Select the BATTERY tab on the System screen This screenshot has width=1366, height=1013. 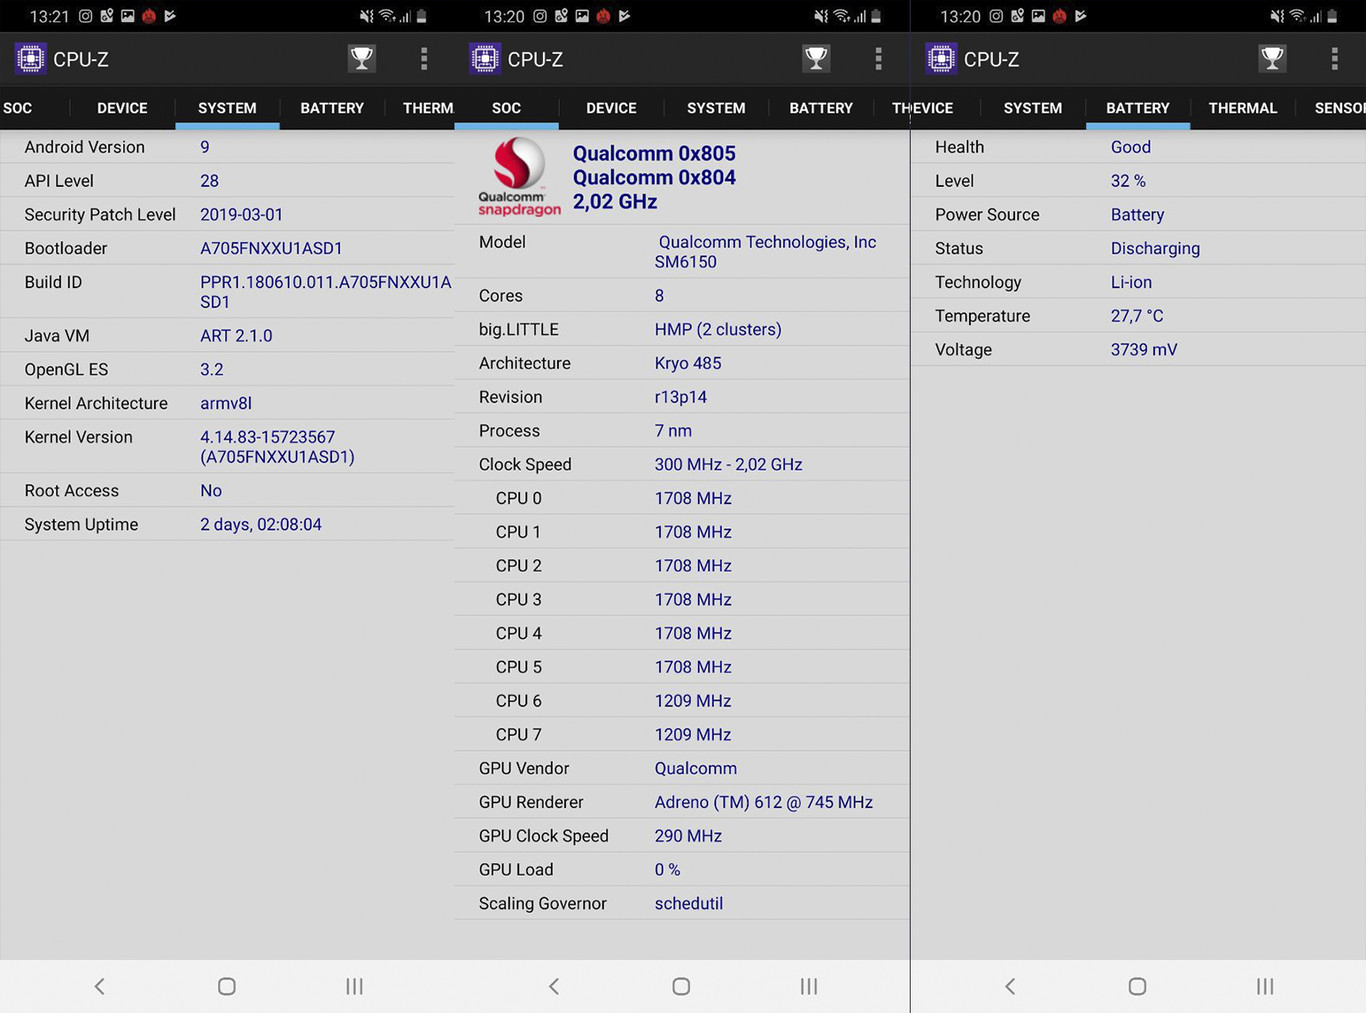pos(332,108)
